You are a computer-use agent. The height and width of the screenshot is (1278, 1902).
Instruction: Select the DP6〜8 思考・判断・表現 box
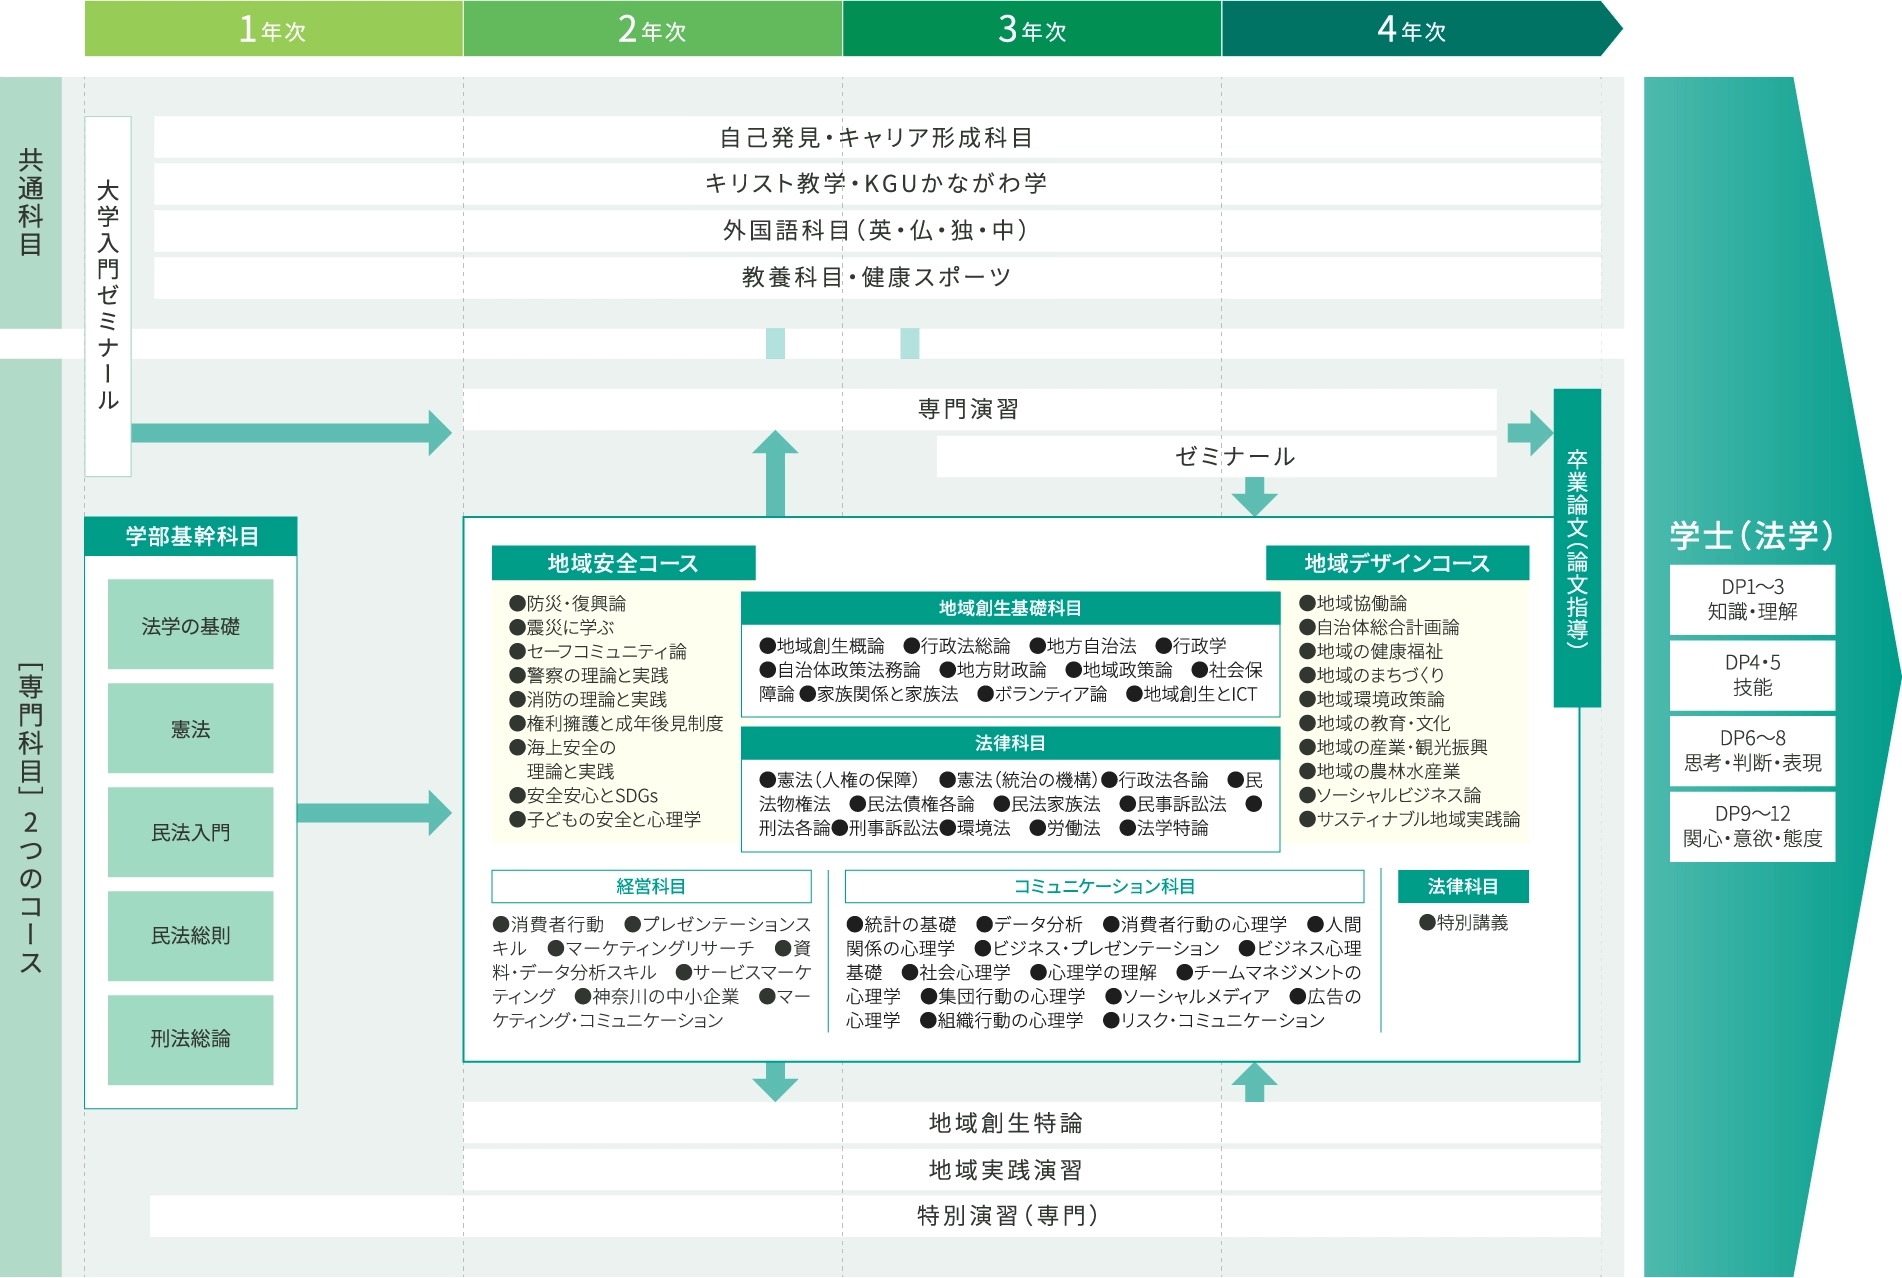1752,751
